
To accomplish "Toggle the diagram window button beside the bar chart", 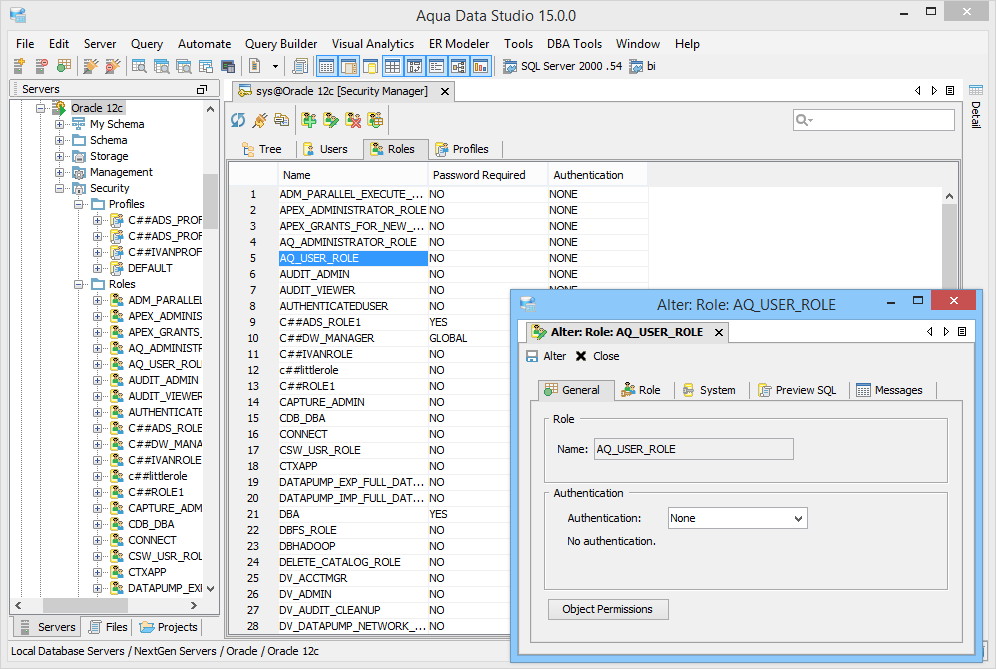I will [459, 66].
